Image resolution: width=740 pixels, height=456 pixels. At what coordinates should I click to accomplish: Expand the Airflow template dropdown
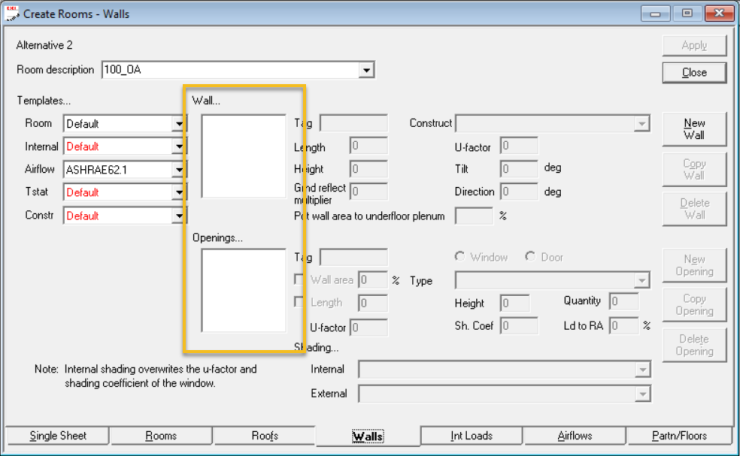pos(179,169)
